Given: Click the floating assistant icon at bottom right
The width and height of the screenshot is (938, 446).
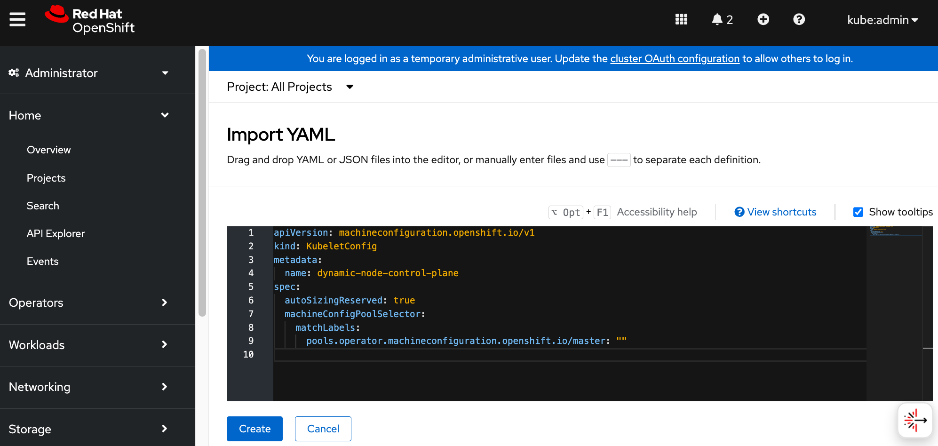Looking at the screenshot, I should pyautogui.click(x=913, y=421).
